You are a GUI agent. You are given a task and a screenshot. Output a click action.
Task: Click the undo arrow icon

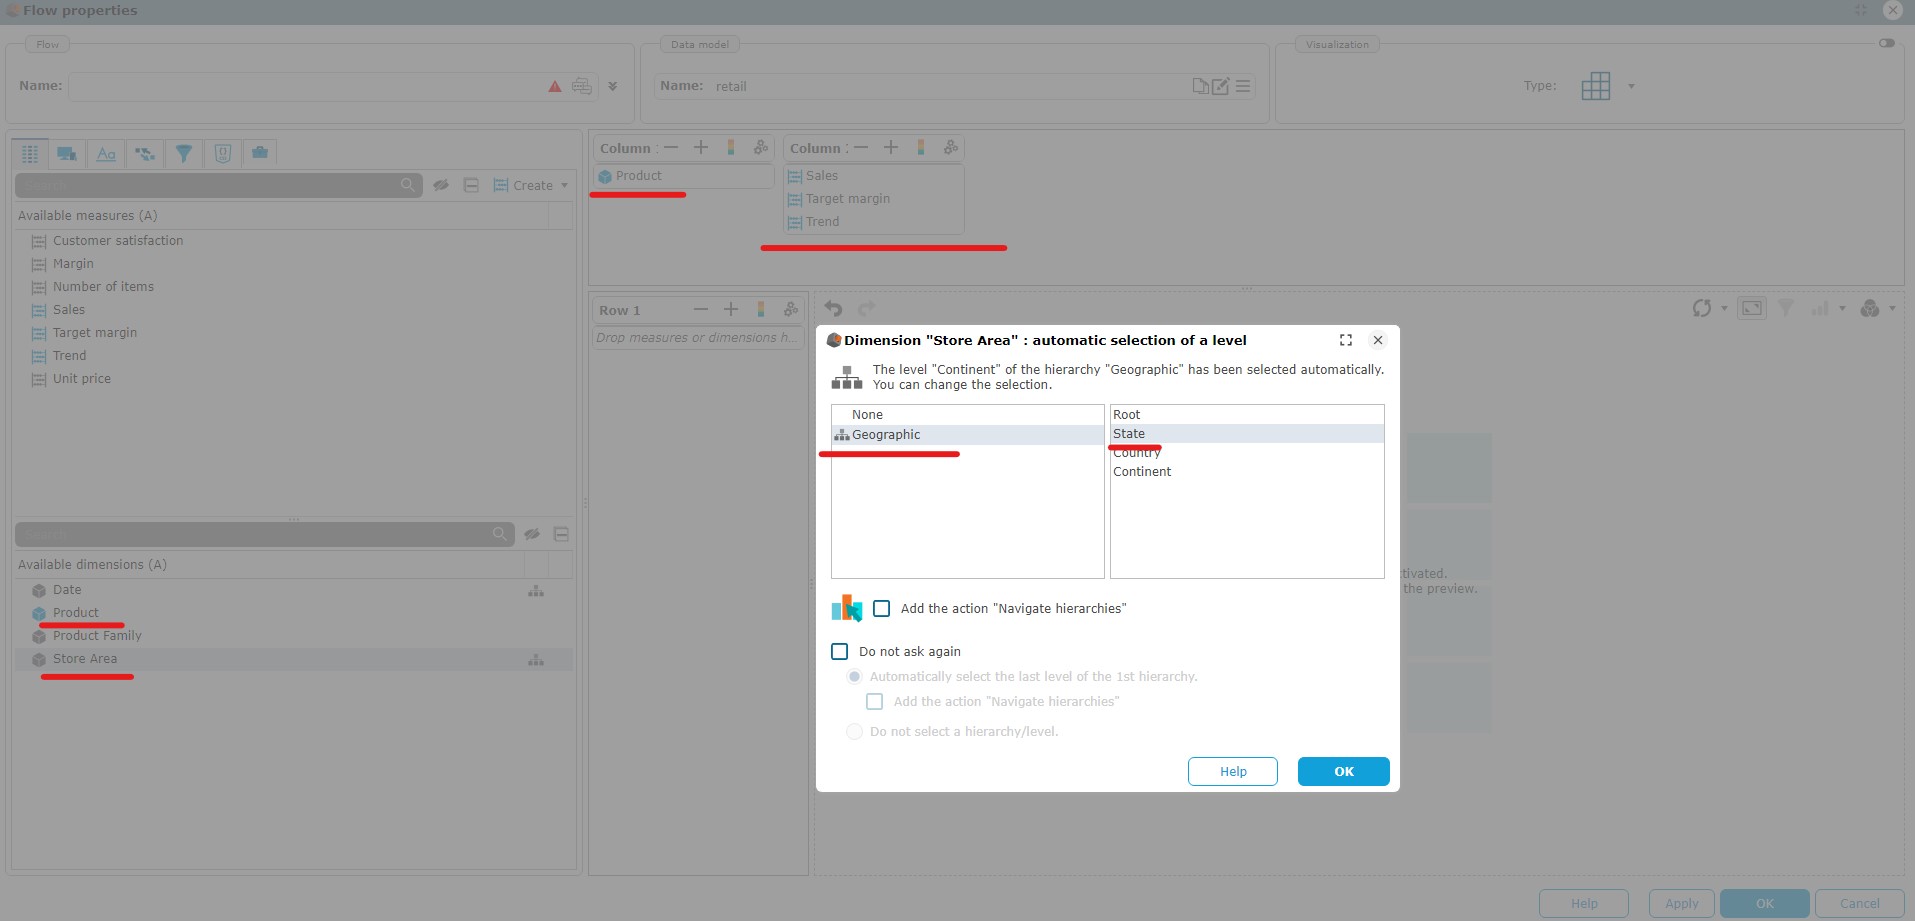tap(833, 309)
